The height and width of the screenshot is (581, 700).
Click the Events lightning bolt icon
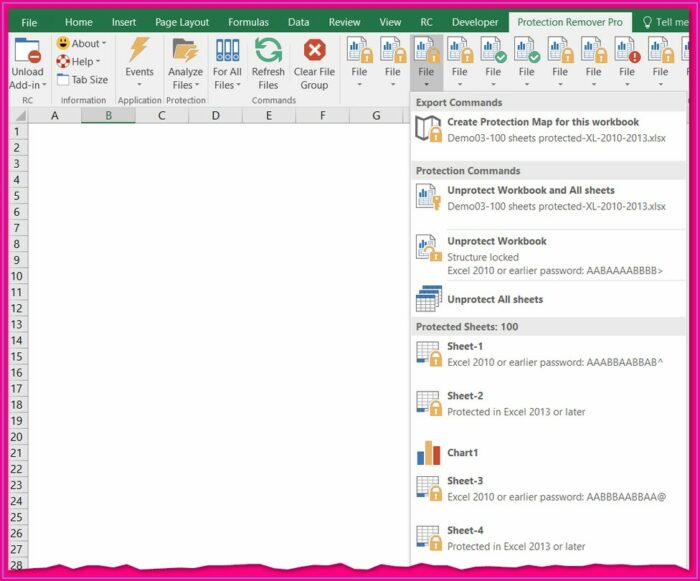point(139,50)
